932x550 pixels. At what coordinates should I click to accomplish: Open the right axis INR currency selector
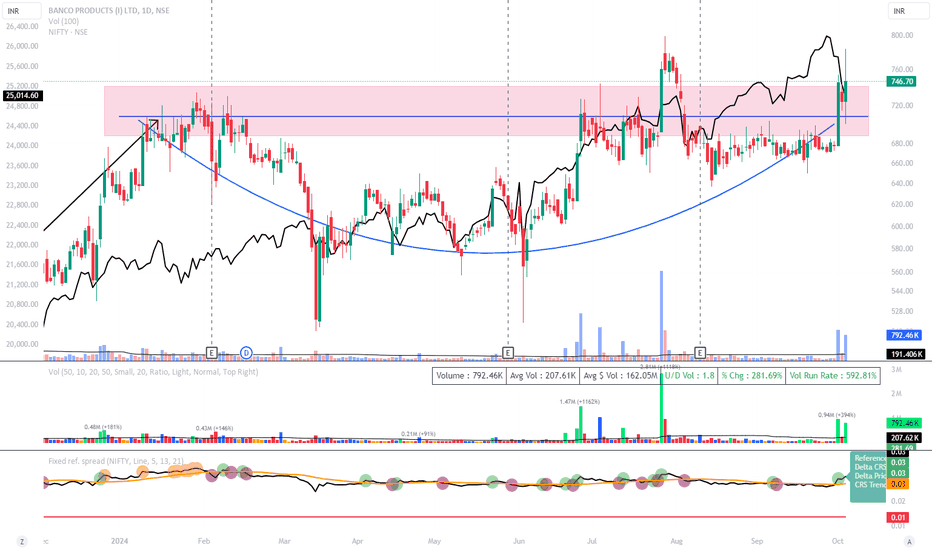(x=908, y=11)
